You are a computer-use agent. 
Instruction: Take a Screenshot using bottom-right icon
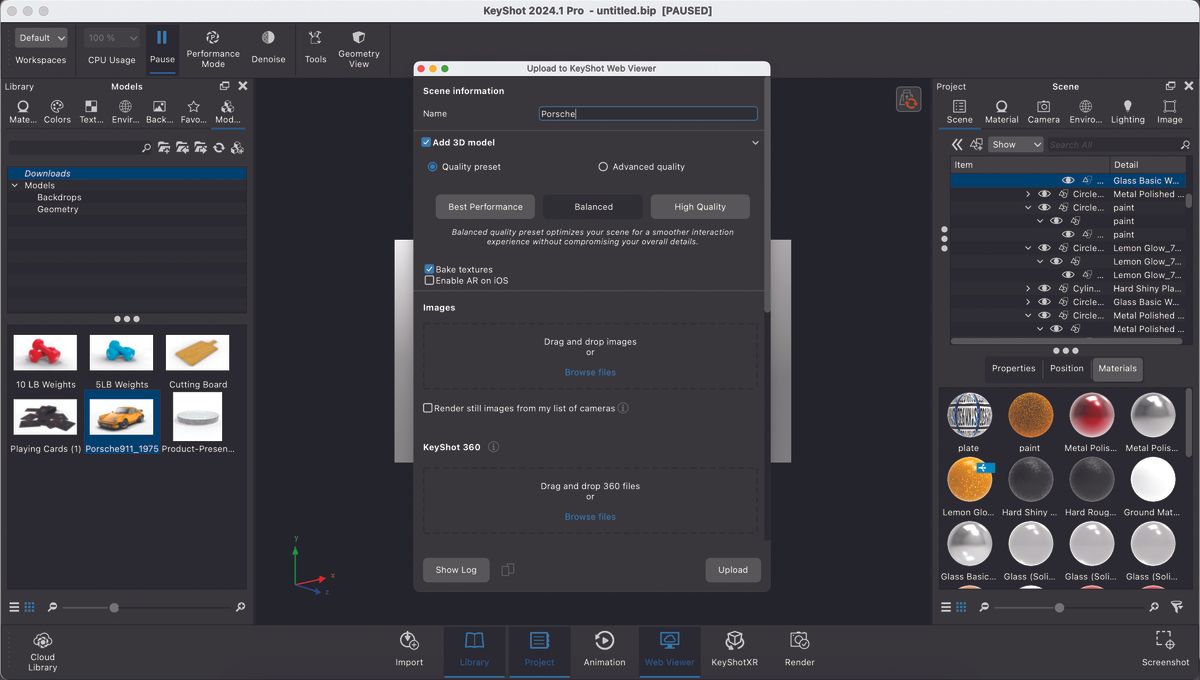tap(1165, 640)
